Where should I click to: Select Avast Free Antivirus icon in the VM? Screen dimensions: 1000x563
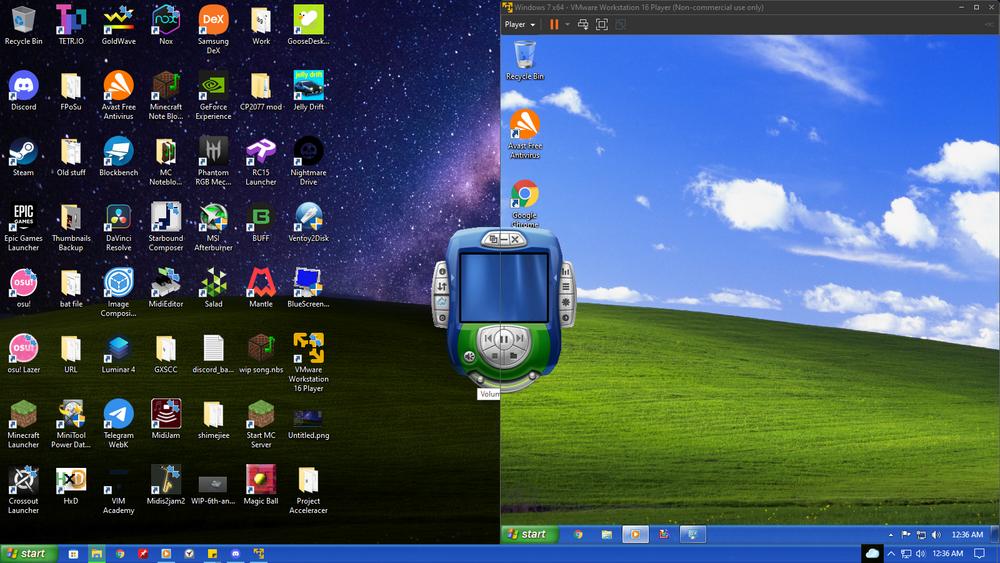(x=525, y=133)
